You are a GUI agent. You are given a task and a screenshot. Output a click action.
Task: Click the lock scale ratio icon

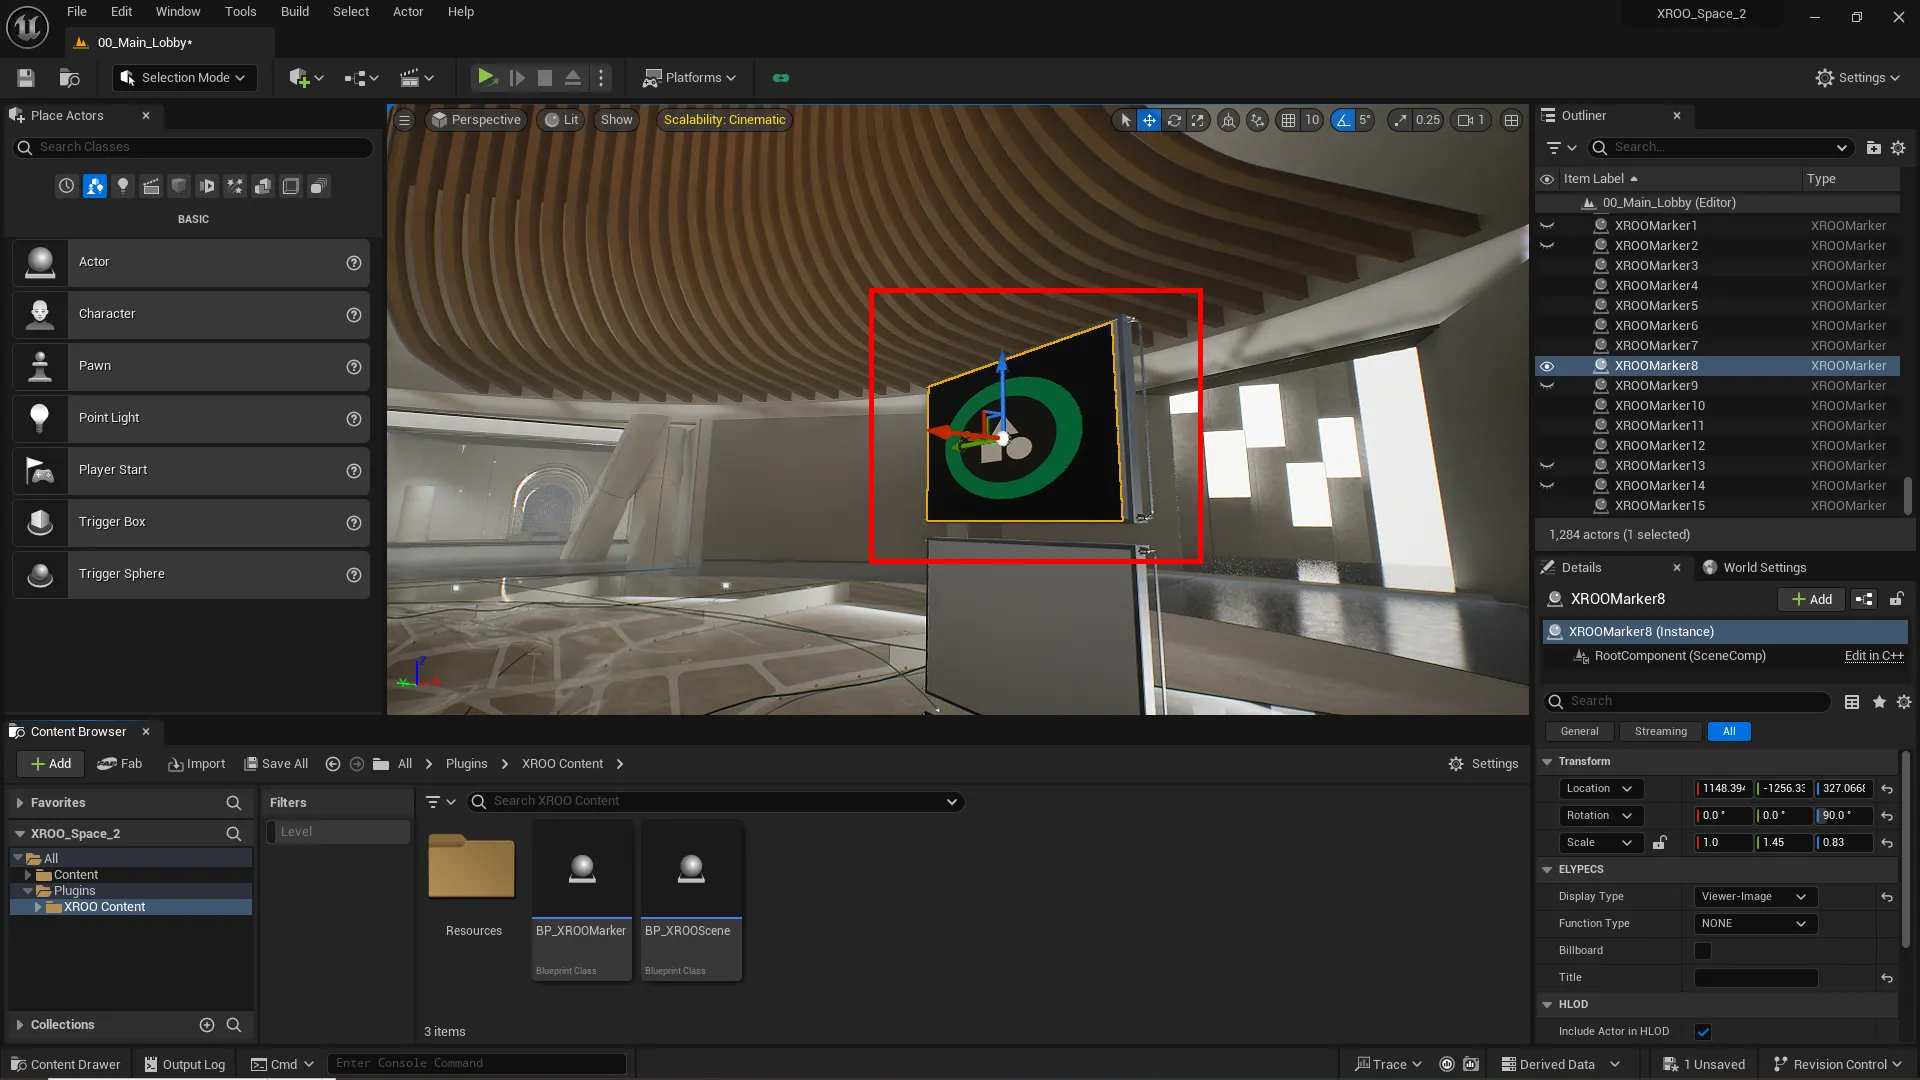[1659, 843]
